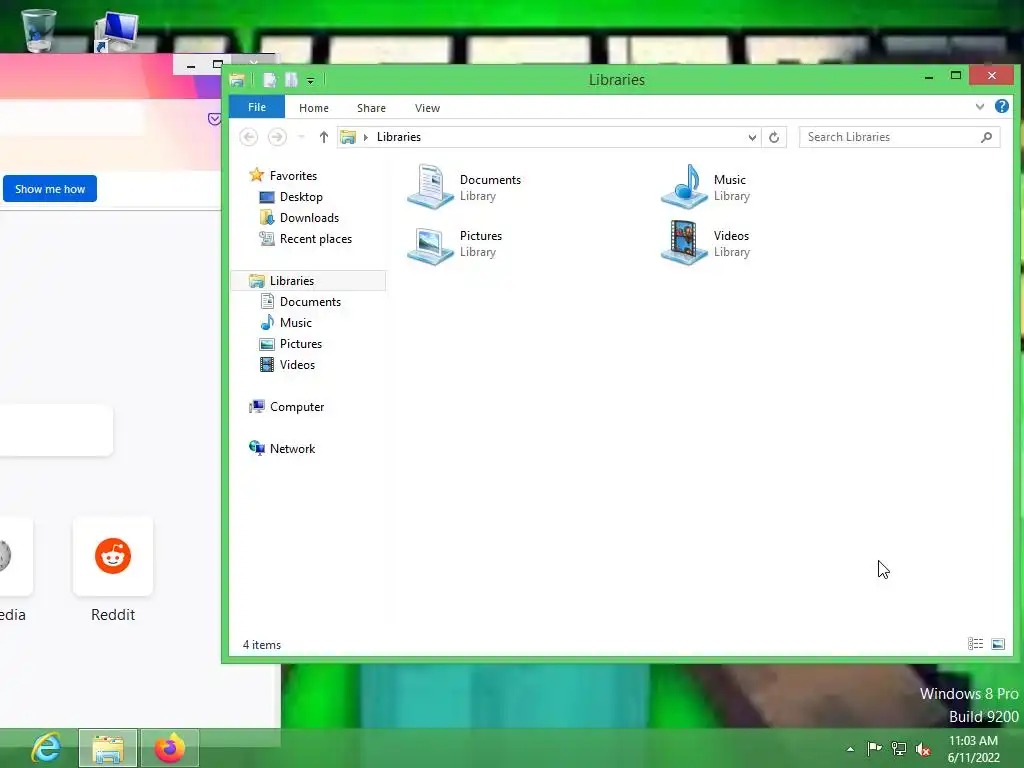Click the address bar Libraries folder icon
Image resolution: width=1024 pixels, height=768 pixels.
tap(348, 137)
